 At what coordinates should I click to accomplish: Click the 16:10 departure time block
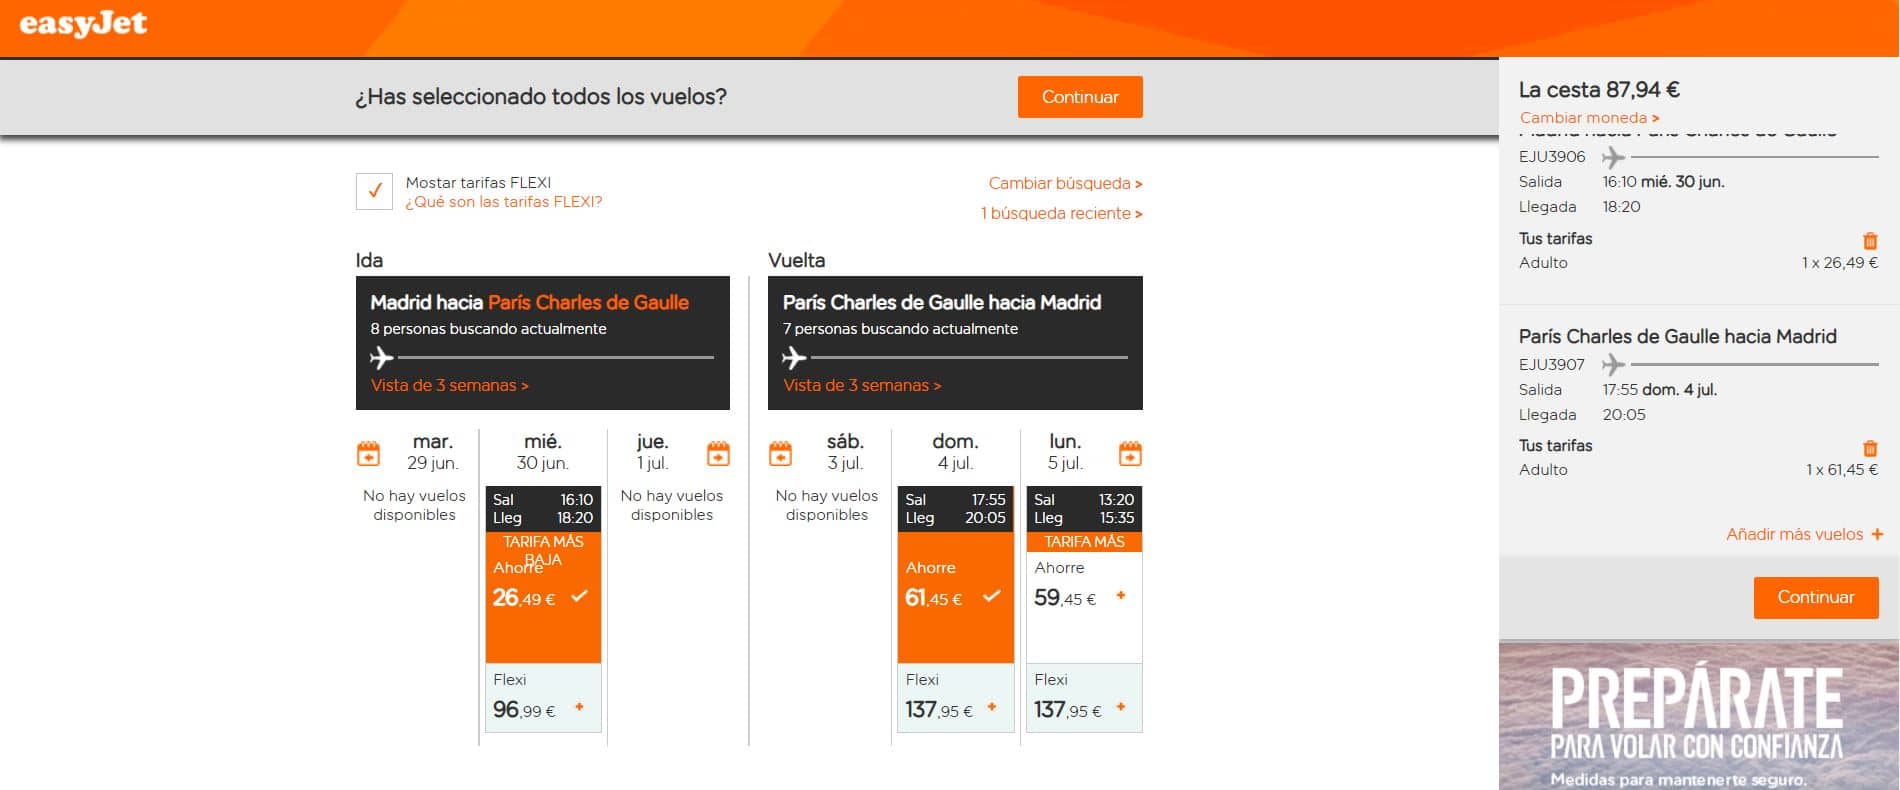tap(543, 509)
